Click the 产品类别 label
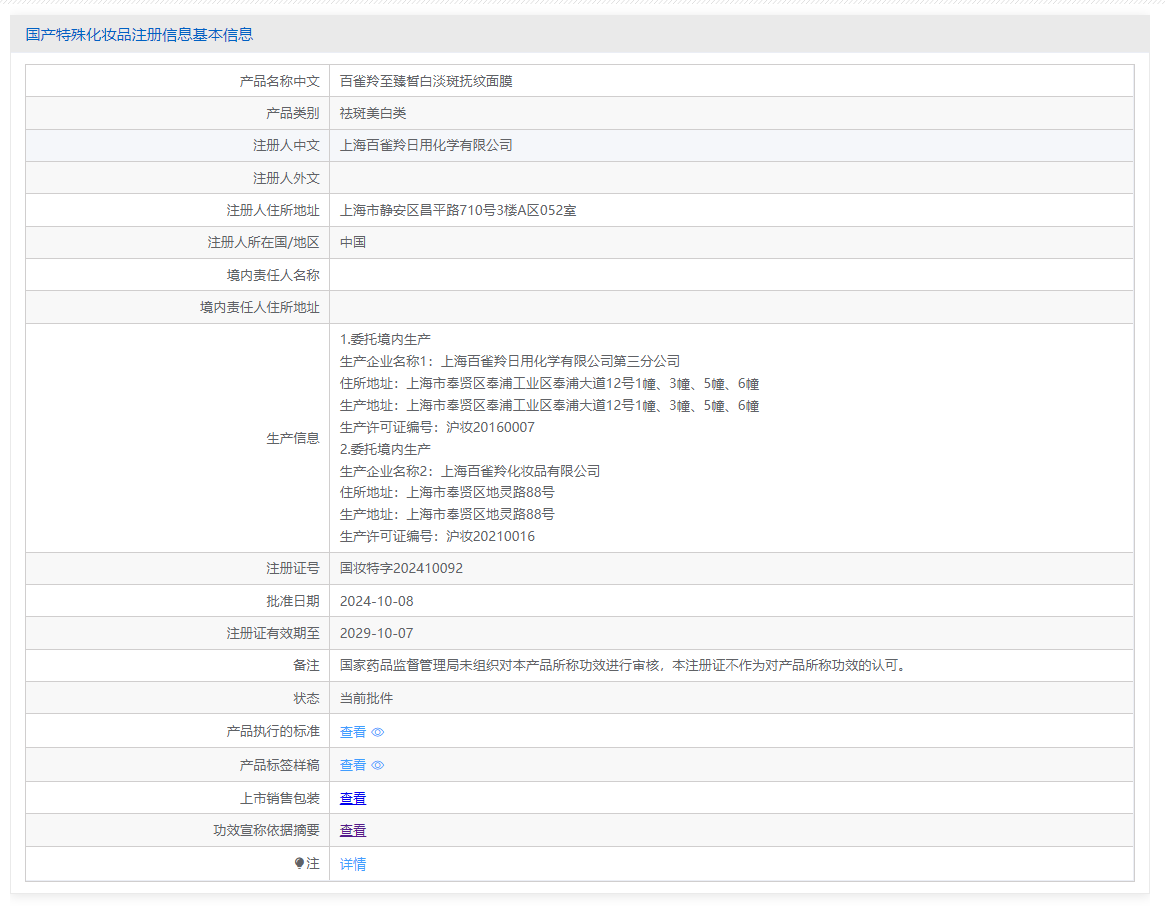Screen dimensions: 1165x906 (293, 113)
